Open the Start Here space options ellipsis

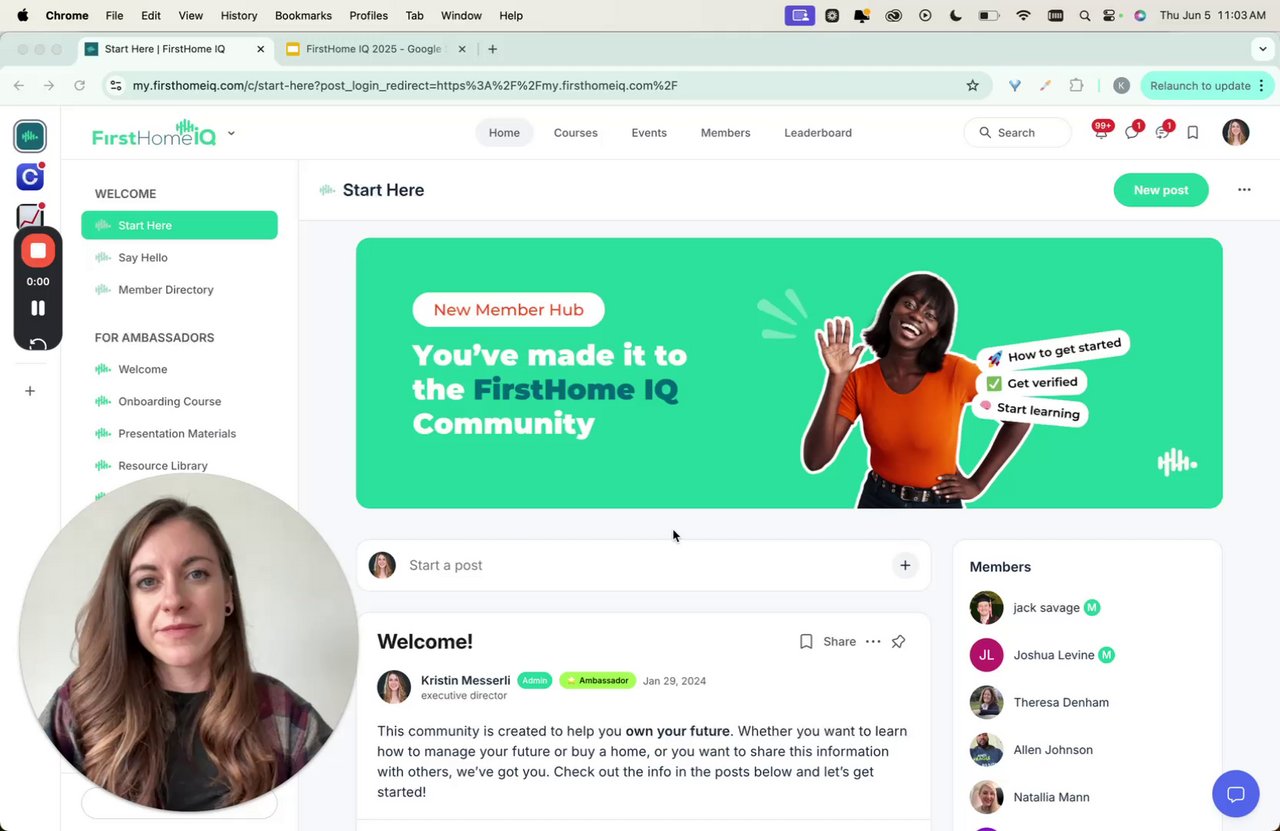coord(1244,190)
